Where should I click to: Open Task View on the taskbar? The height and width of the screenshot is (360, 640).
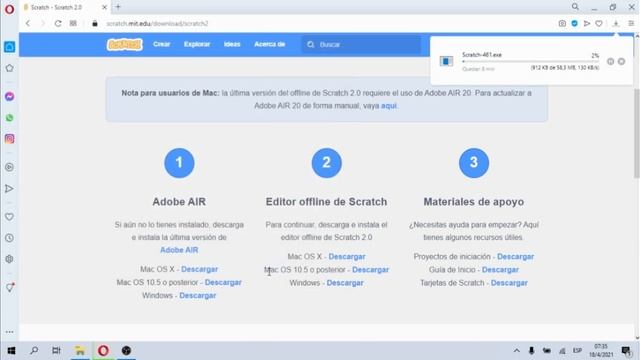(56, 351)
